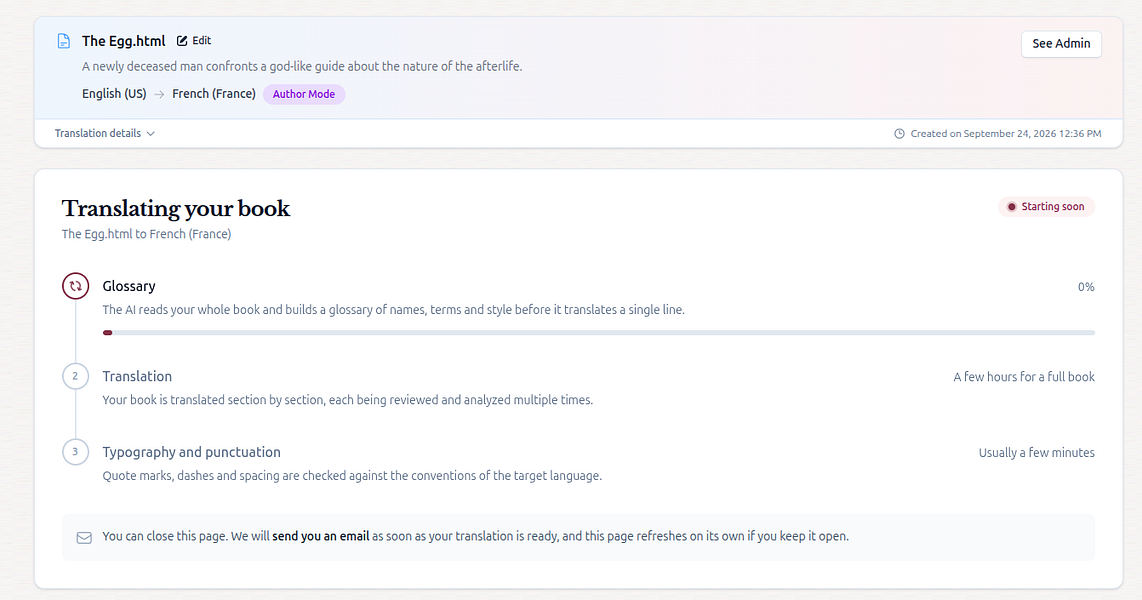Viewport: 1142px width, 600px height.
Task: Click the Author Mode badge
Action: pyautogui.click(x=304, y=94)
